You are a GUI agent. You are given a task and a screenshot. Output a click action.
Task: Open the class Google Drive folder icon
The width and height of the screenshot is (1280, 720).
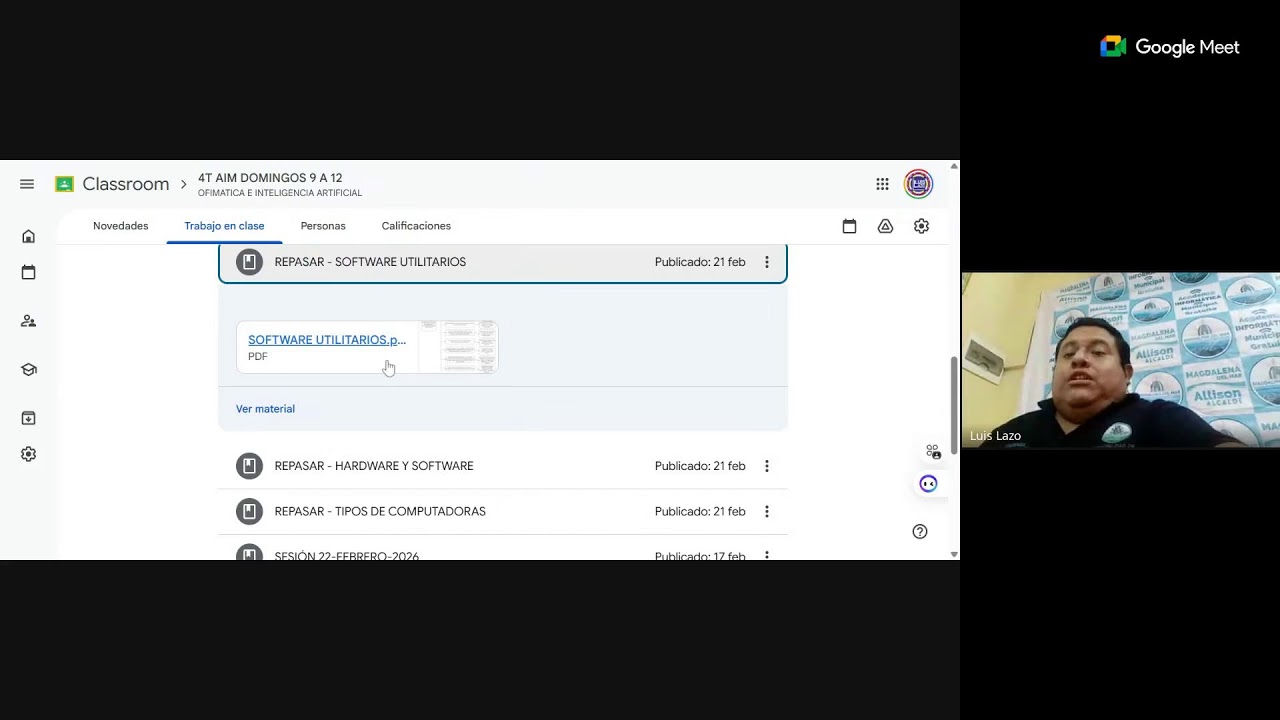pyautogui.click(x=885, y=226)
